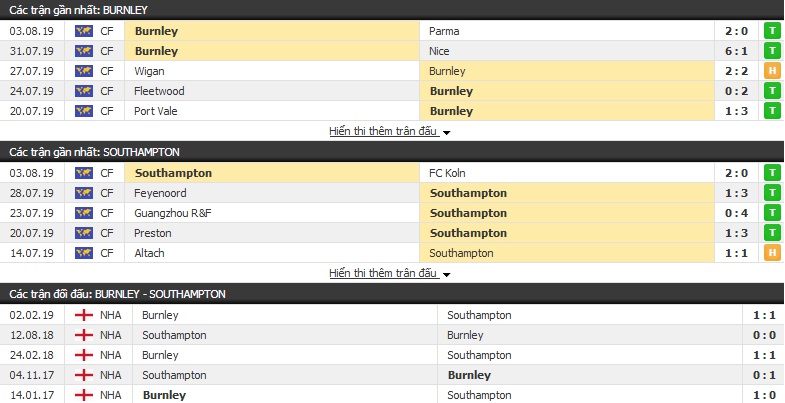The width and height of the screenshot is (785, 403).
Task: Click the England flag icon on 14.01.17 row
Action: pyautogui.click(x=84, y=395)
